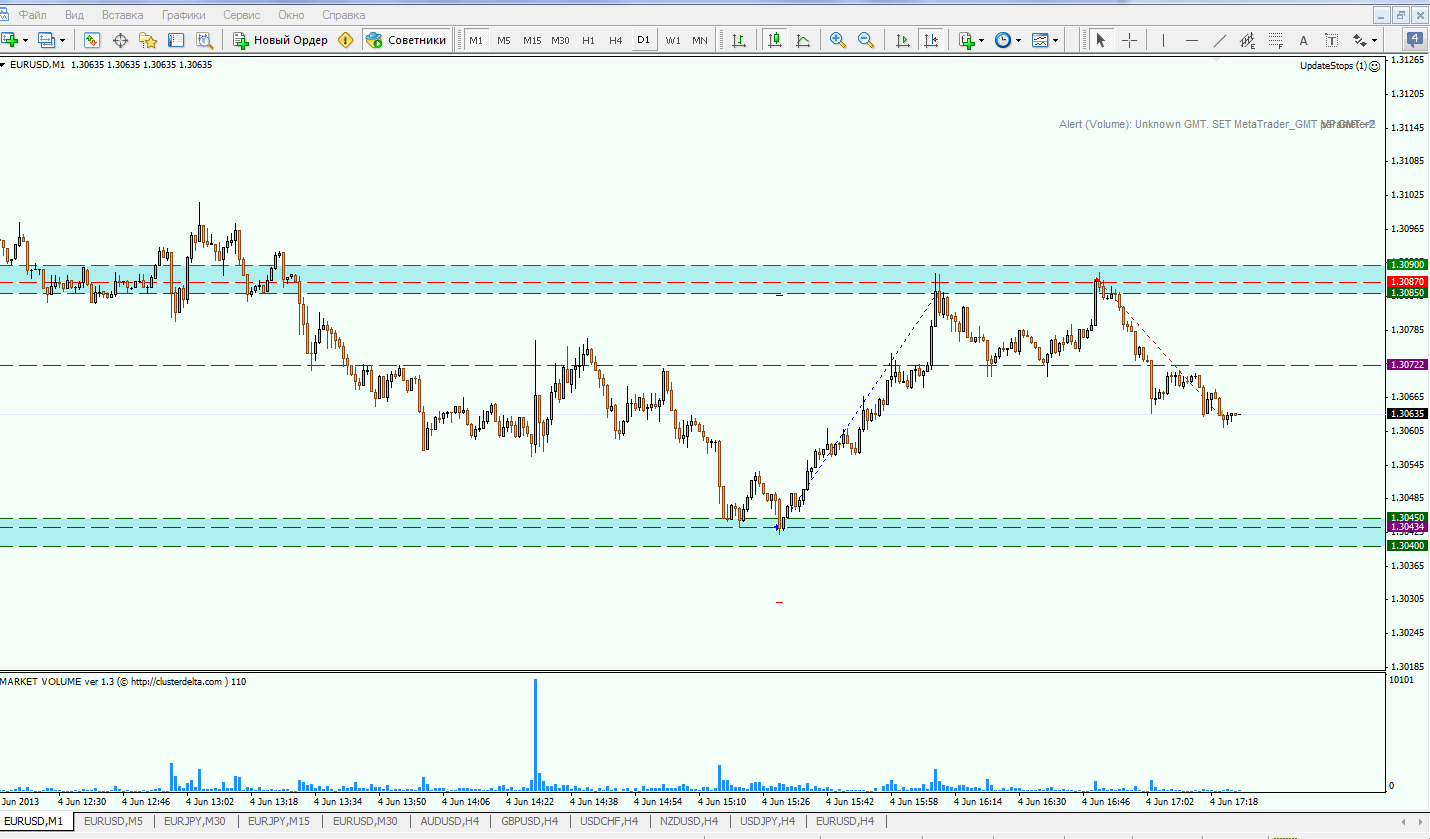
Task: Click the yellow diamond MetaEditor icon
Action: [346, 40]
